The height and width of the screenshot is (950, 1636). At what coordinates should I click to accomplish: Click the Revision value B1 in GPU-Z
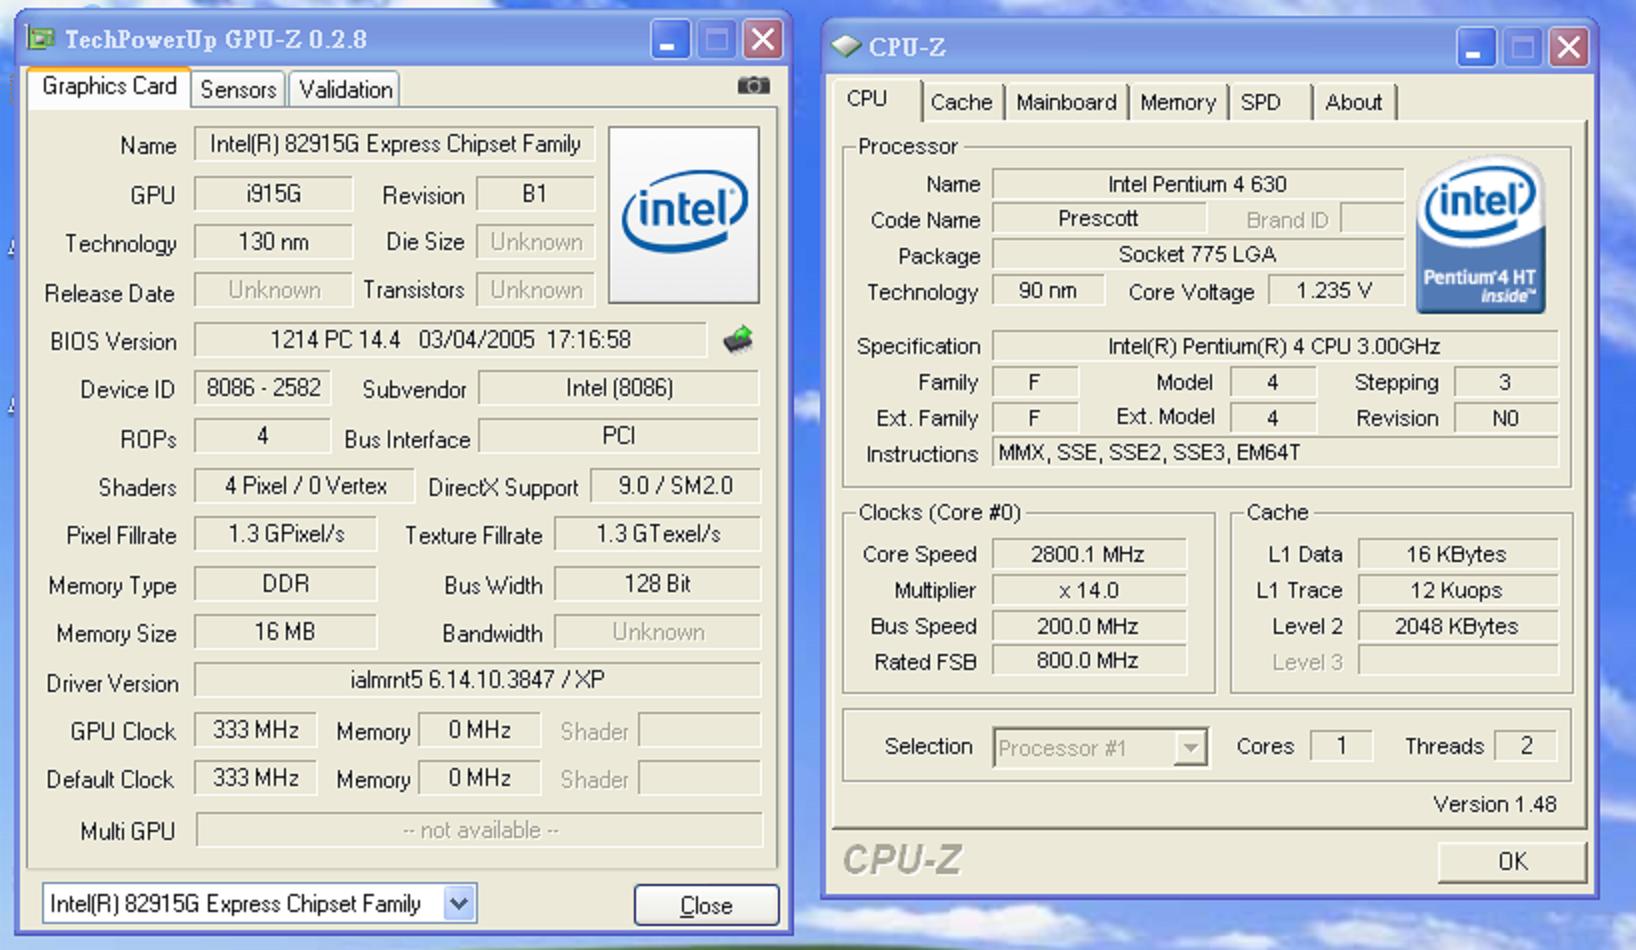tap(535, 193)
